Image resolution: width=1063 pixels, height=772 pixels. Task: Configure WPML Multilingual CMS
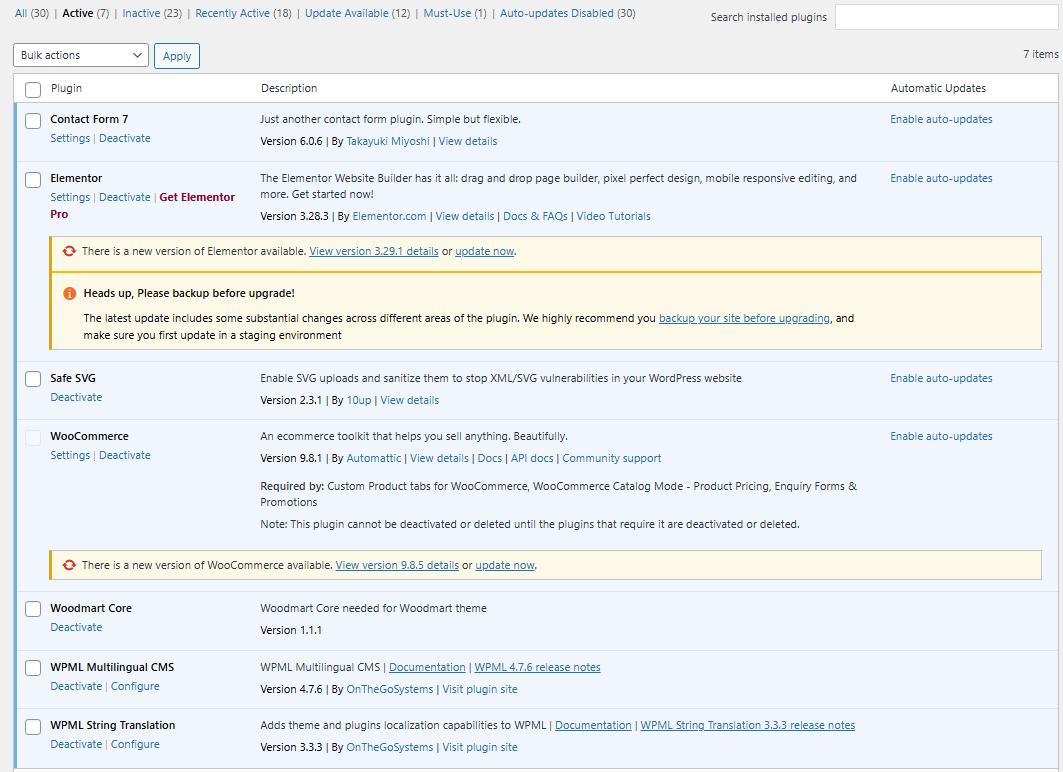click(135, 687)
